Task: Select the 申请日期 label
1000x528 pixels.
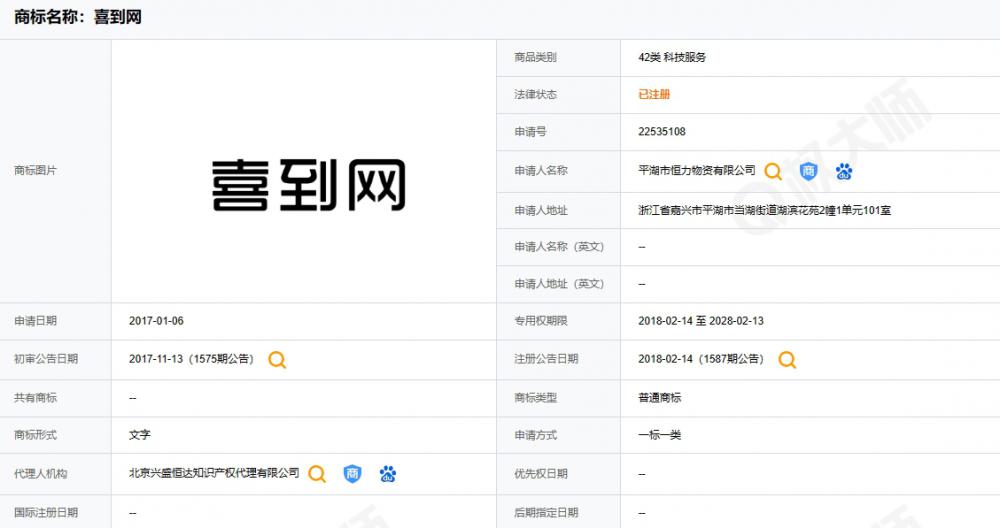Action: [35, 321]
